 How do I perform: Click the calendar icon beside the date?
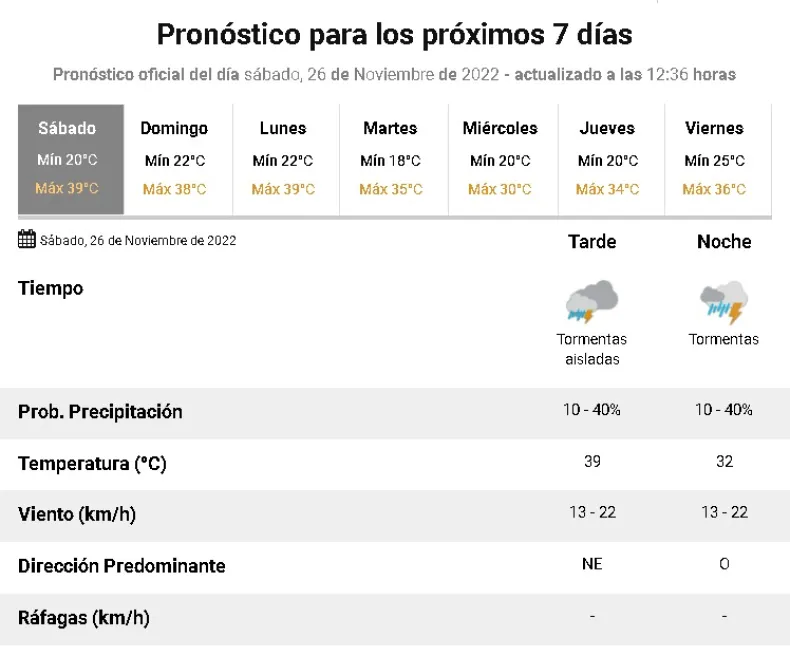click(x=27, y=239)
